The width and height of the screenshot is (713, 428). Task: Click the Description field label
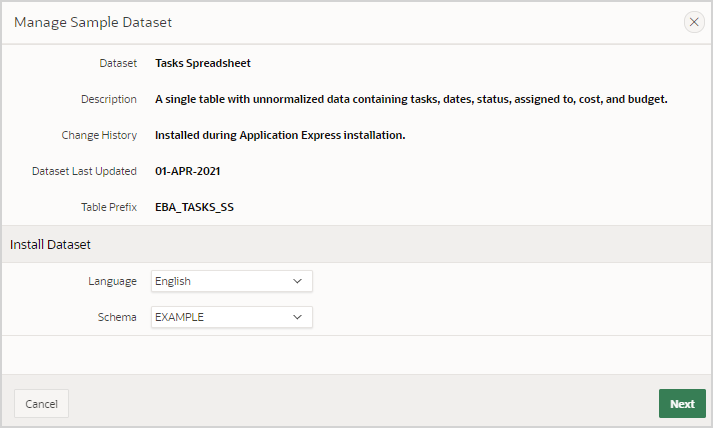[x=109, y=99]
